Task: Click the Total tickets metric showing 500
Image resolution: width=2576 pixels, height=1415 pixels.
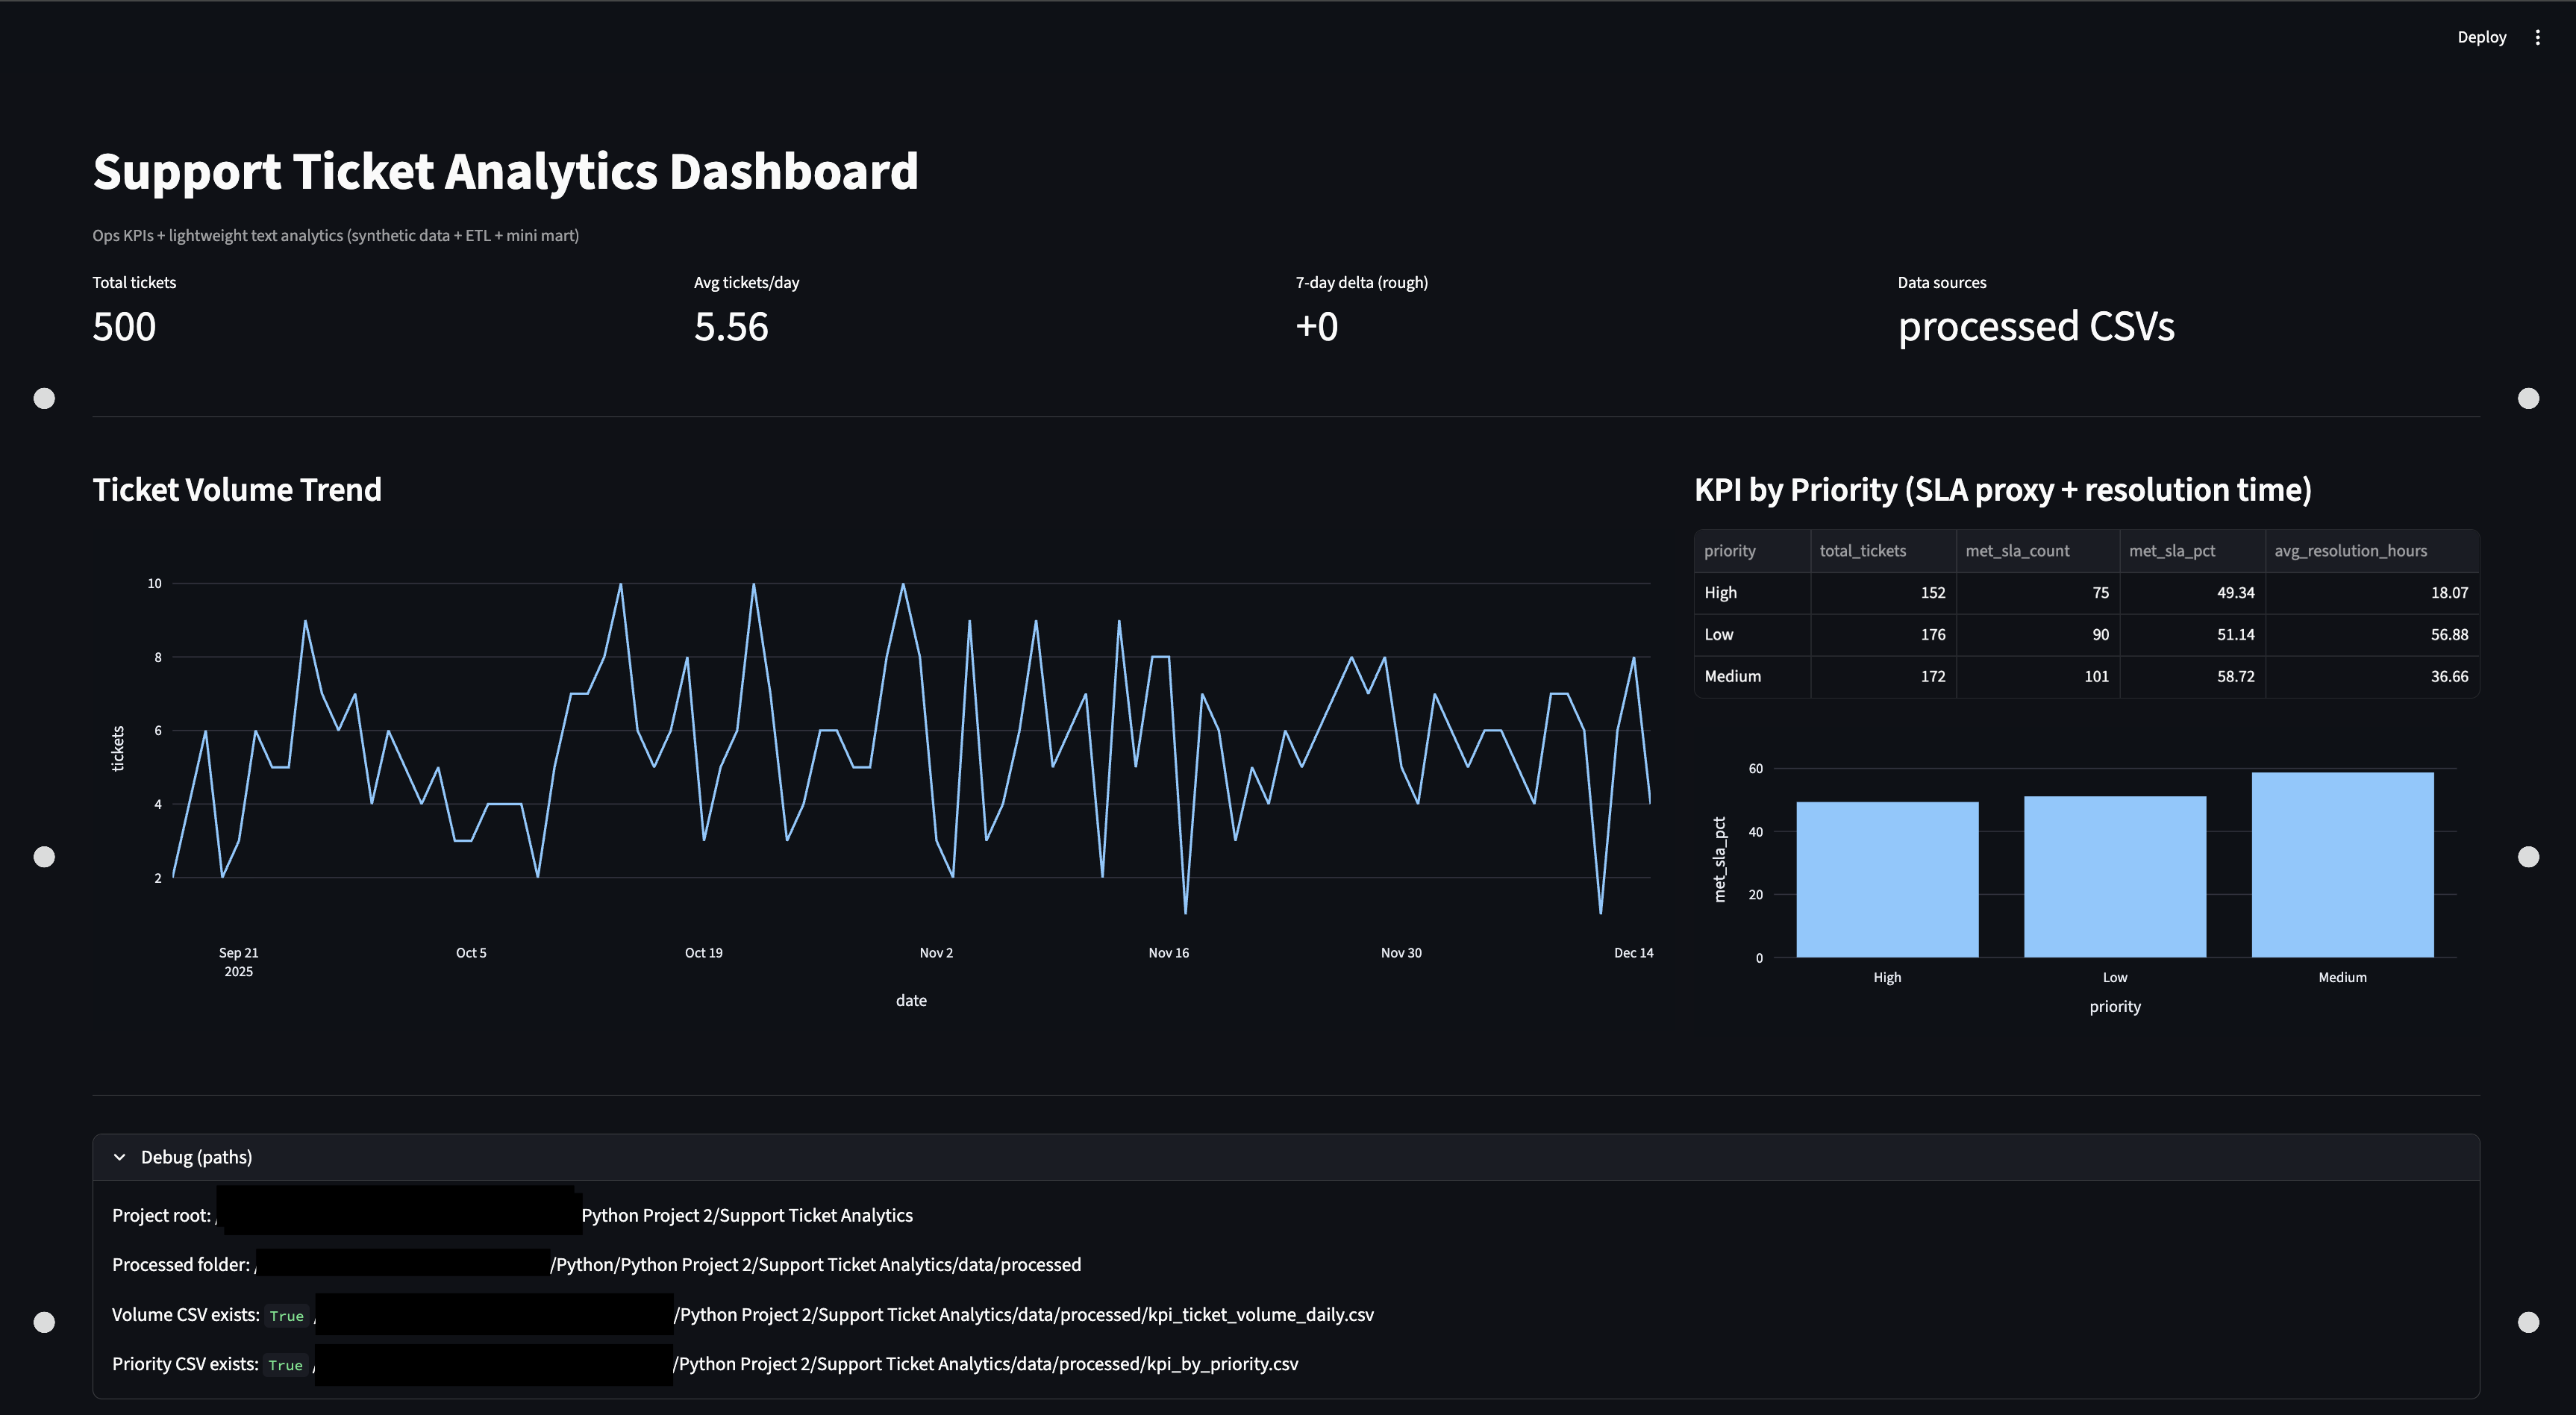Action: tap(124, 326)
